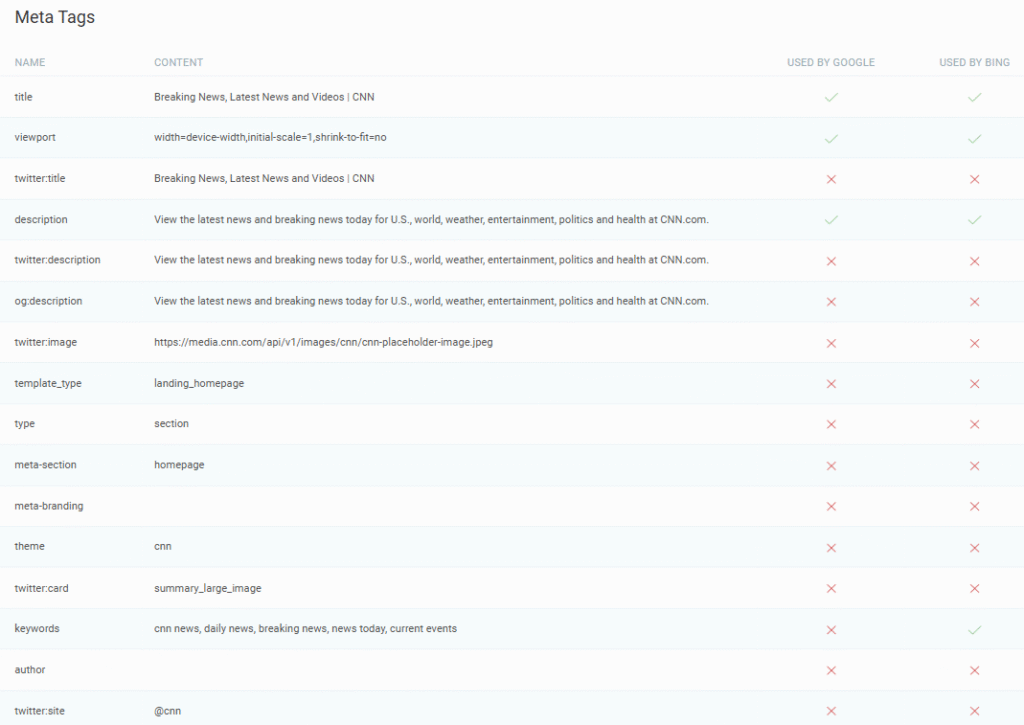The width and height of the screenshot is (1024, 725).
Task: Select the 'twitter:title' name cell
Action: 40,178
